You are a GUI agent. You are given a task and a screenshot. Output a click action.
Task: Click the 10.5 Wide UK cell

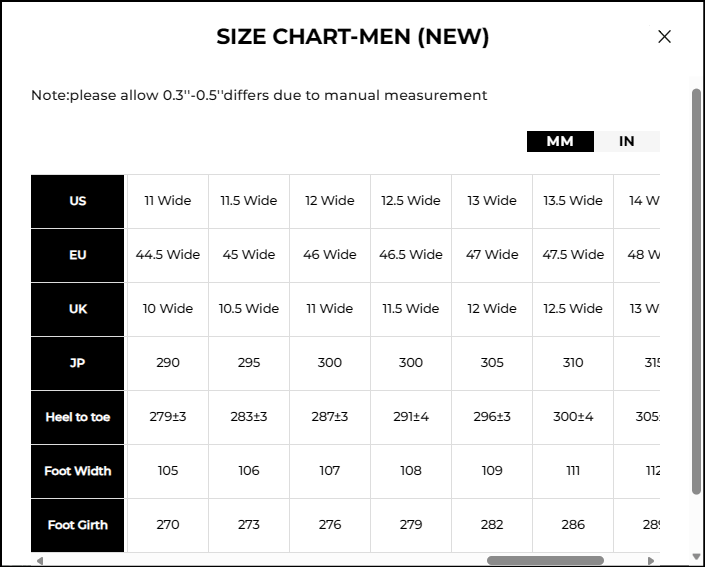coord(249,309)
